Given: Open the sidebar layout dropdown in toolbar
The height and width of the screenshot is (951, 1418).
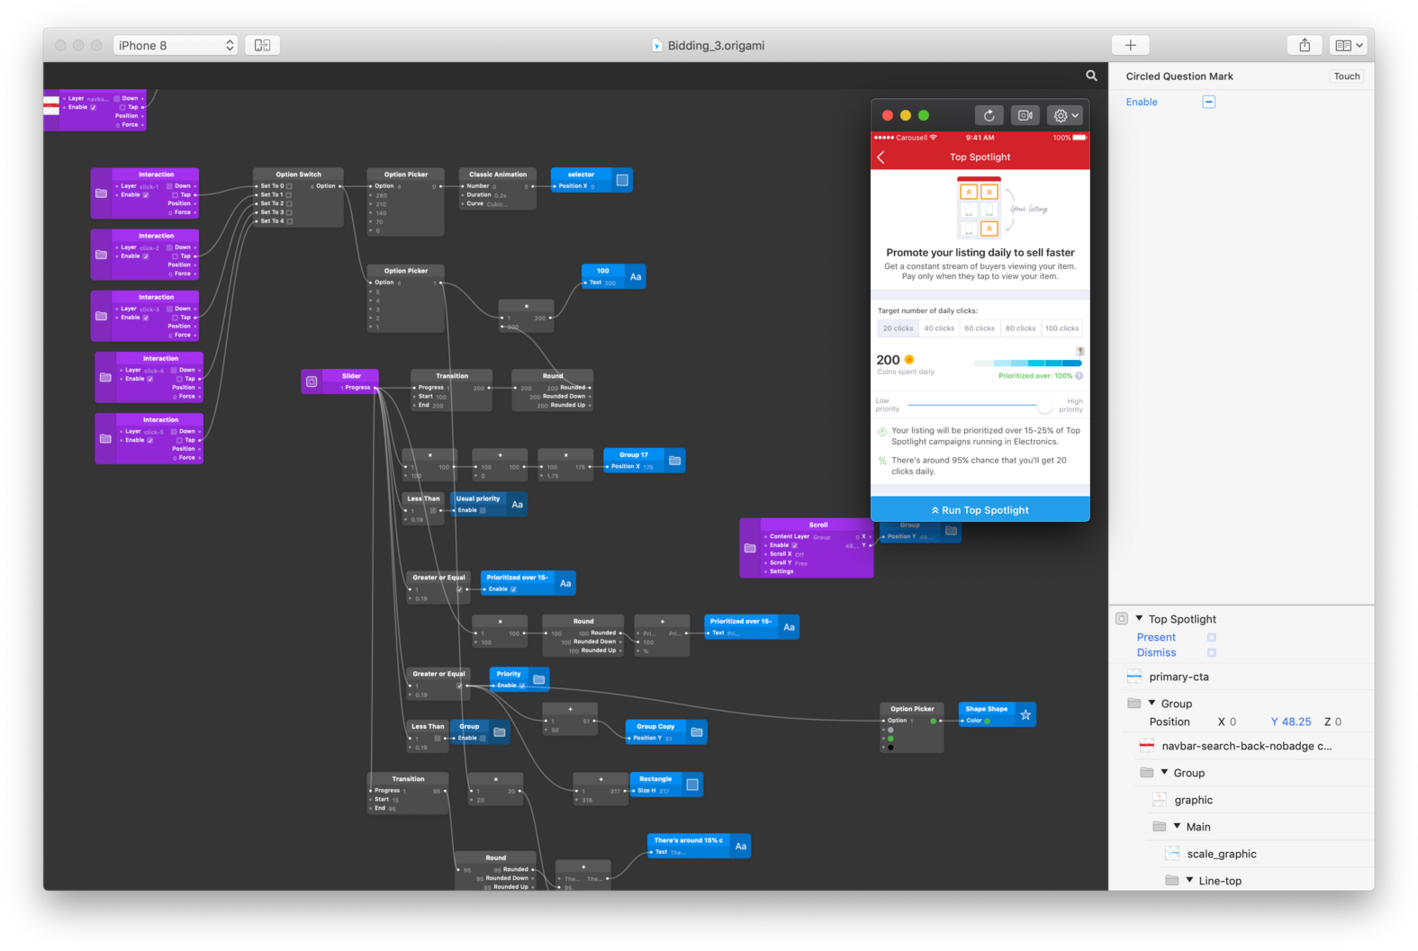Looking at the screenshot, I should tap(1349, 45).
